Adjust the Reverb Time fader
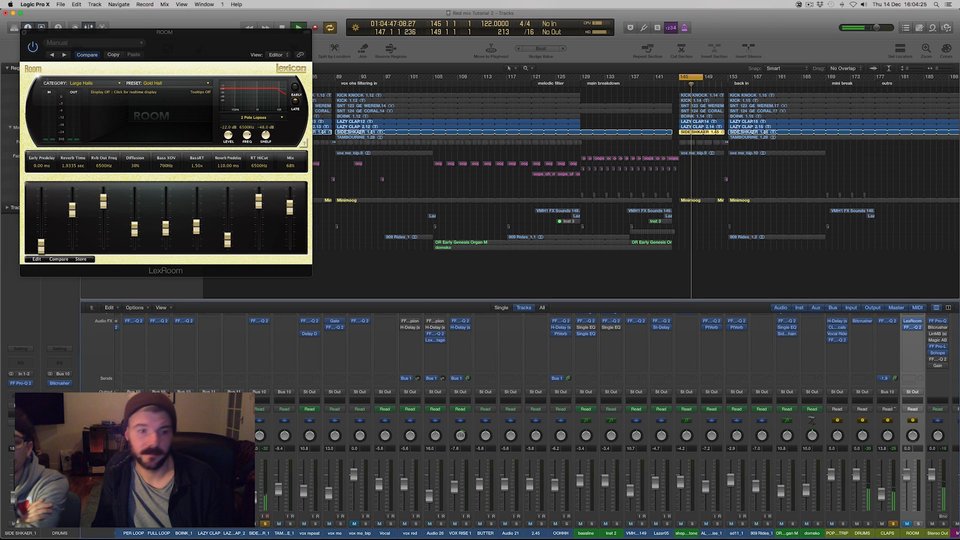Screen dimensions: 960x540 tap(72, 209)
